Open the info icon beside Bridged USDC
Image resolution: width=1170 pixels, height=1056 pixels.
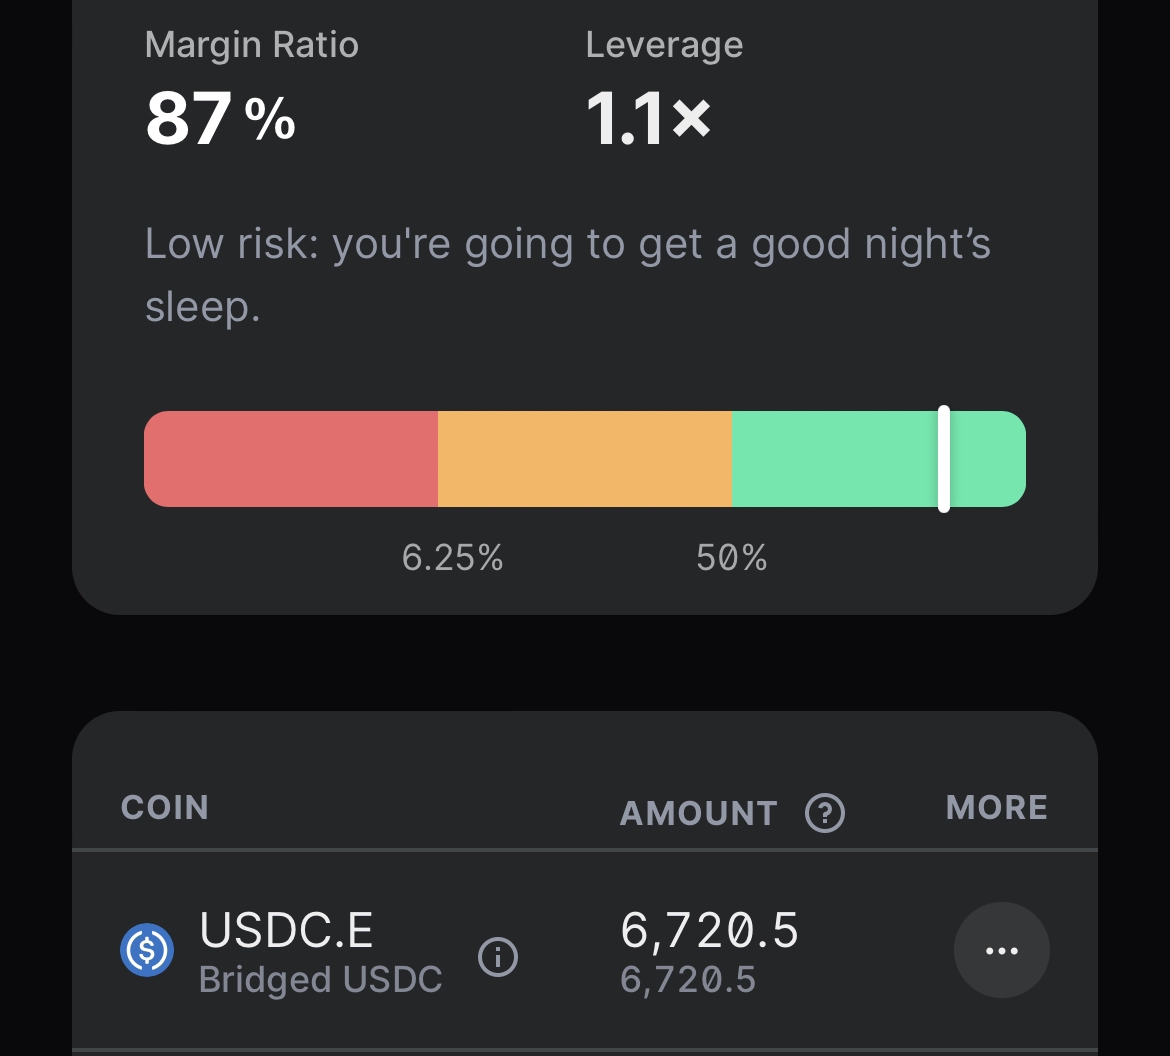coord(498,957)
